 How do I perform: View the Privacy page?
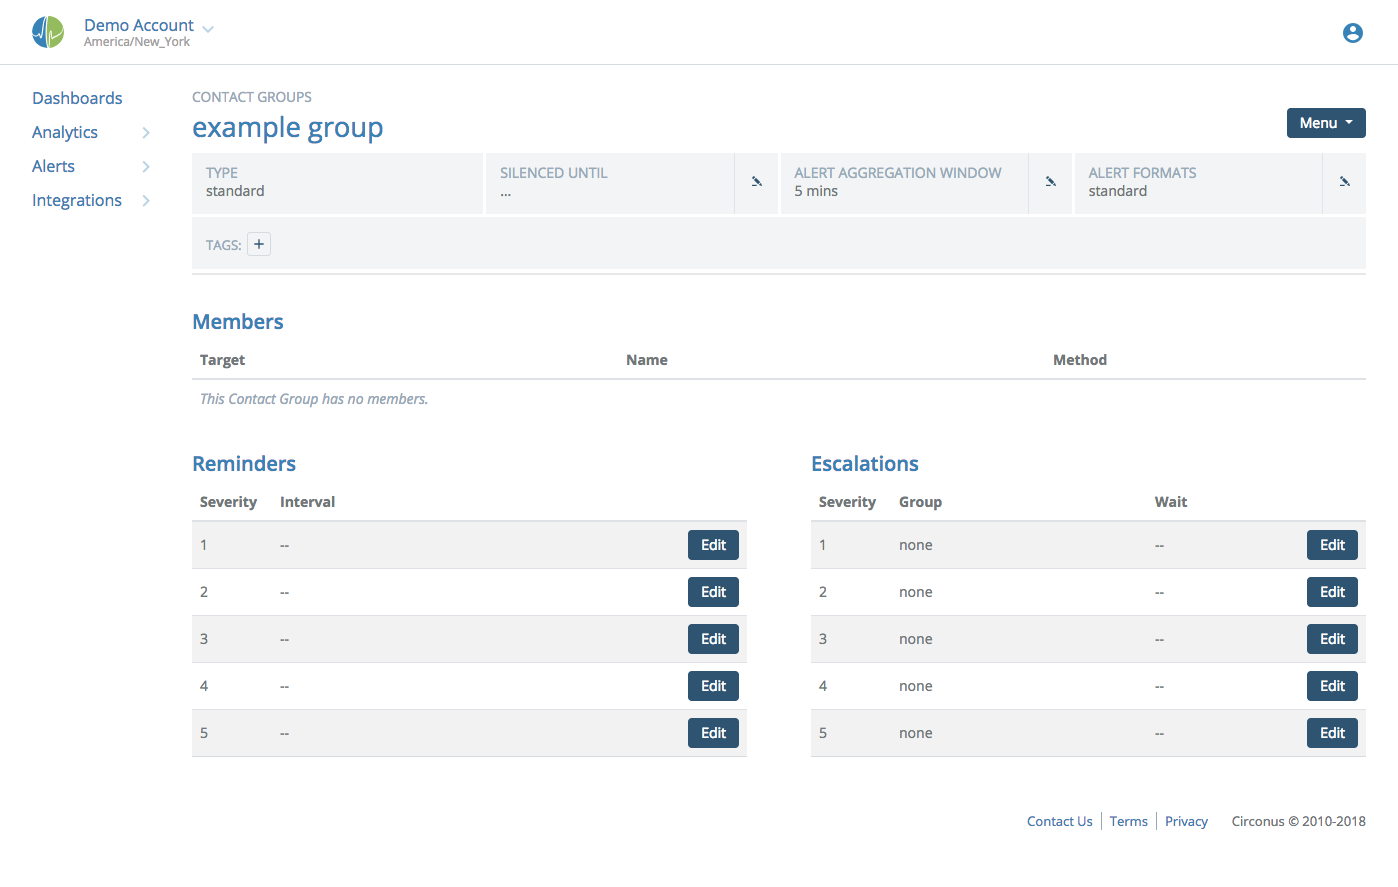(1186, 821)
